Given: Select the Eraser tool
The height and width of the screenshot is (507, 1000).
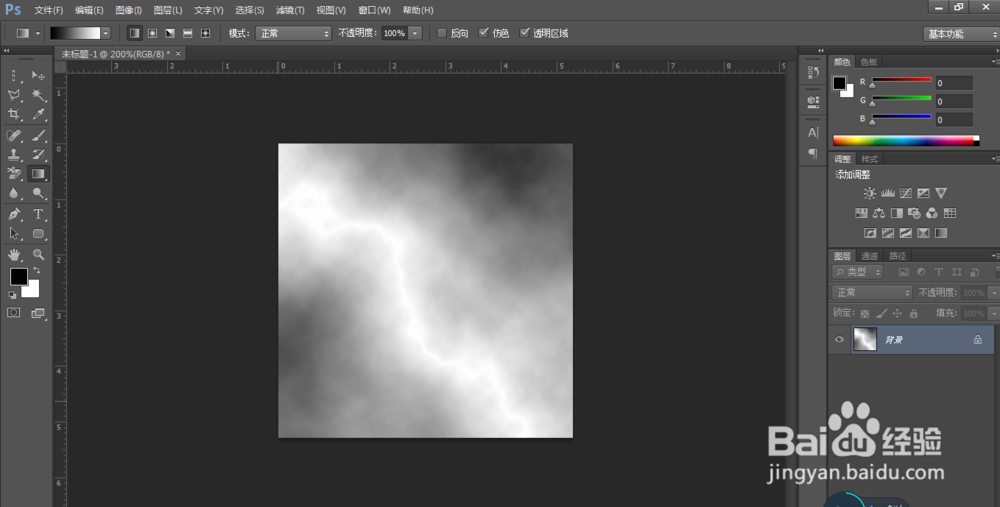Looking at the screenshot, I should click(x=14, y=173).
